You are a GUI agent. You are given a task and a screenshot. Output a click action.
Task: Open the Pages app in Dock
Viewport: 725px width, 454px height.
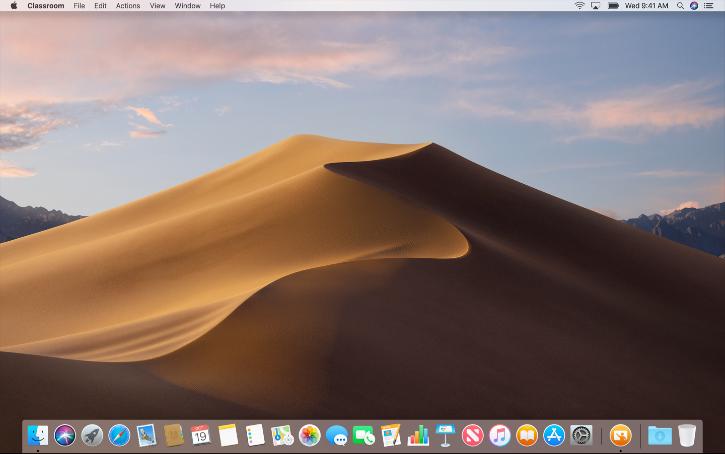coord(391,436)
